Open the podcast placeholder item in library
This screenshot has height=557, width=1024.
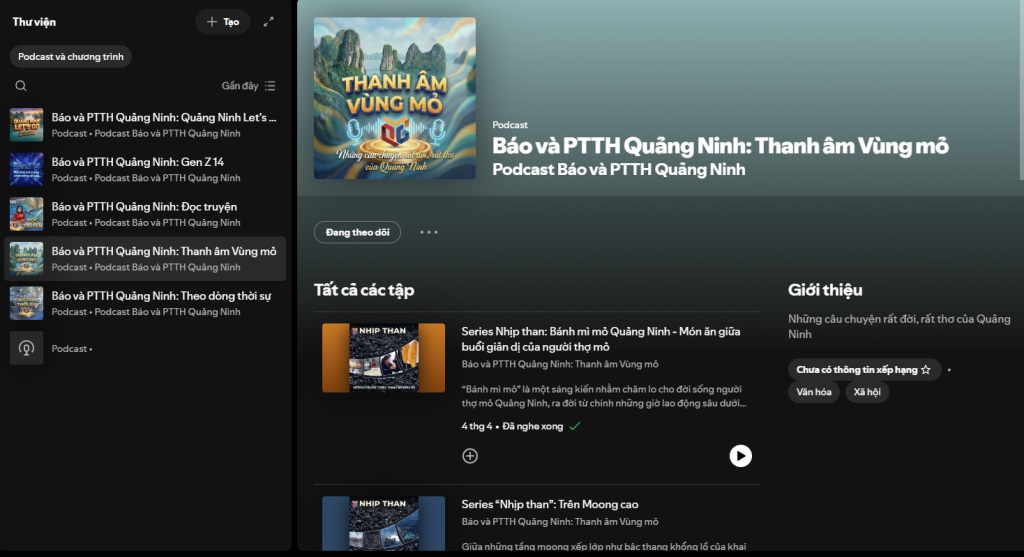click(x=27, y=348)
